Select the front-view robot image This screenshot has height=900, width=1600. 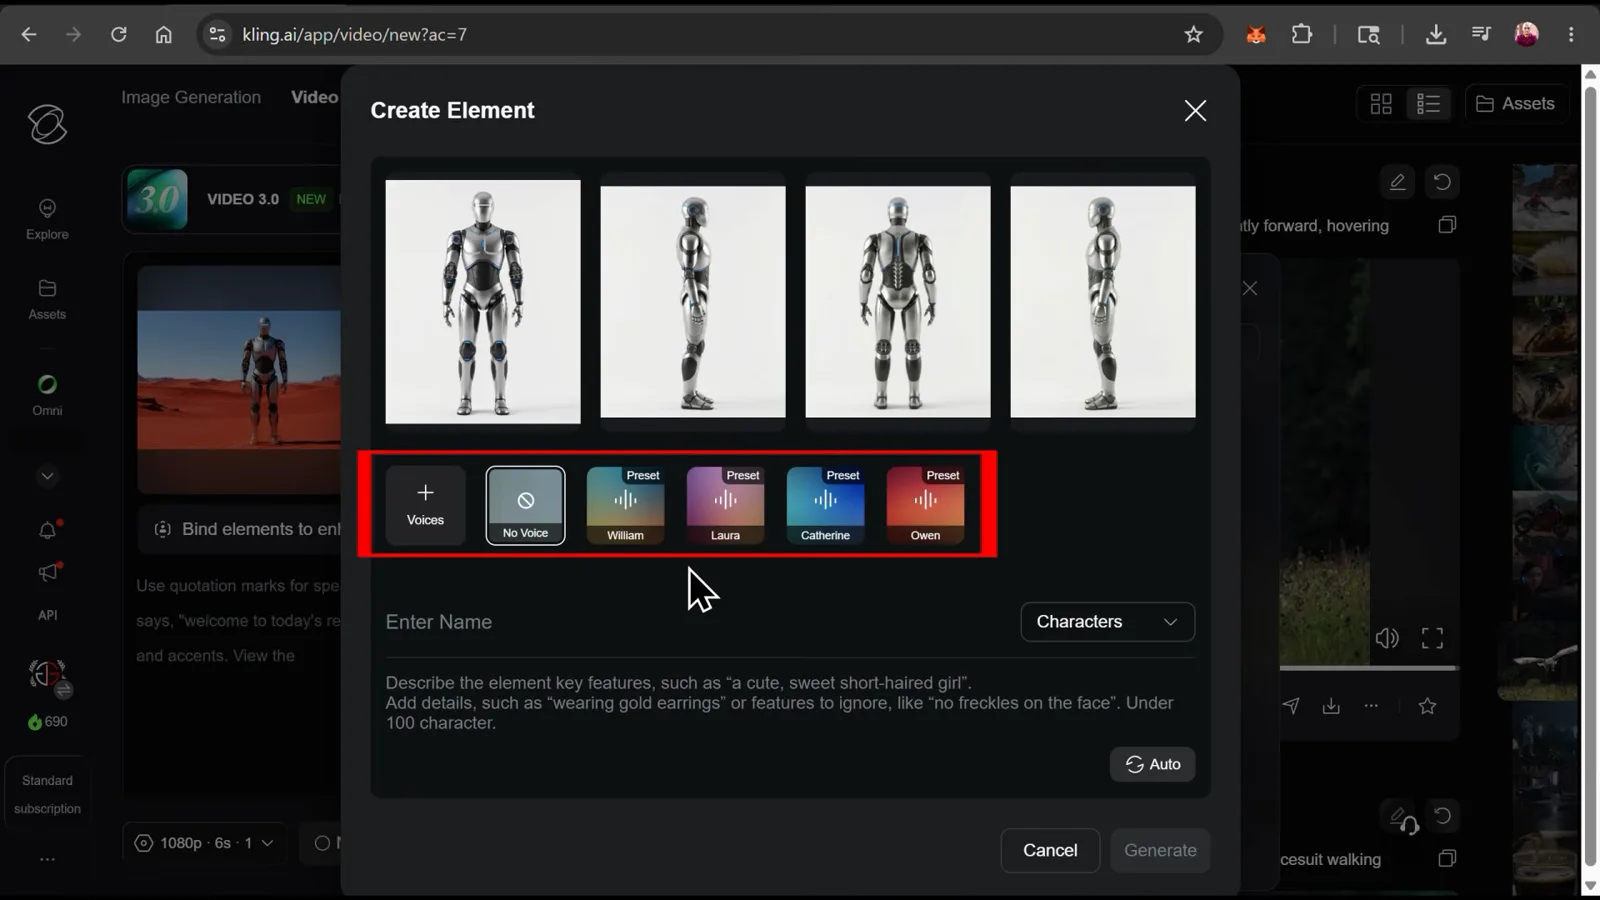(x=483, y=302)
